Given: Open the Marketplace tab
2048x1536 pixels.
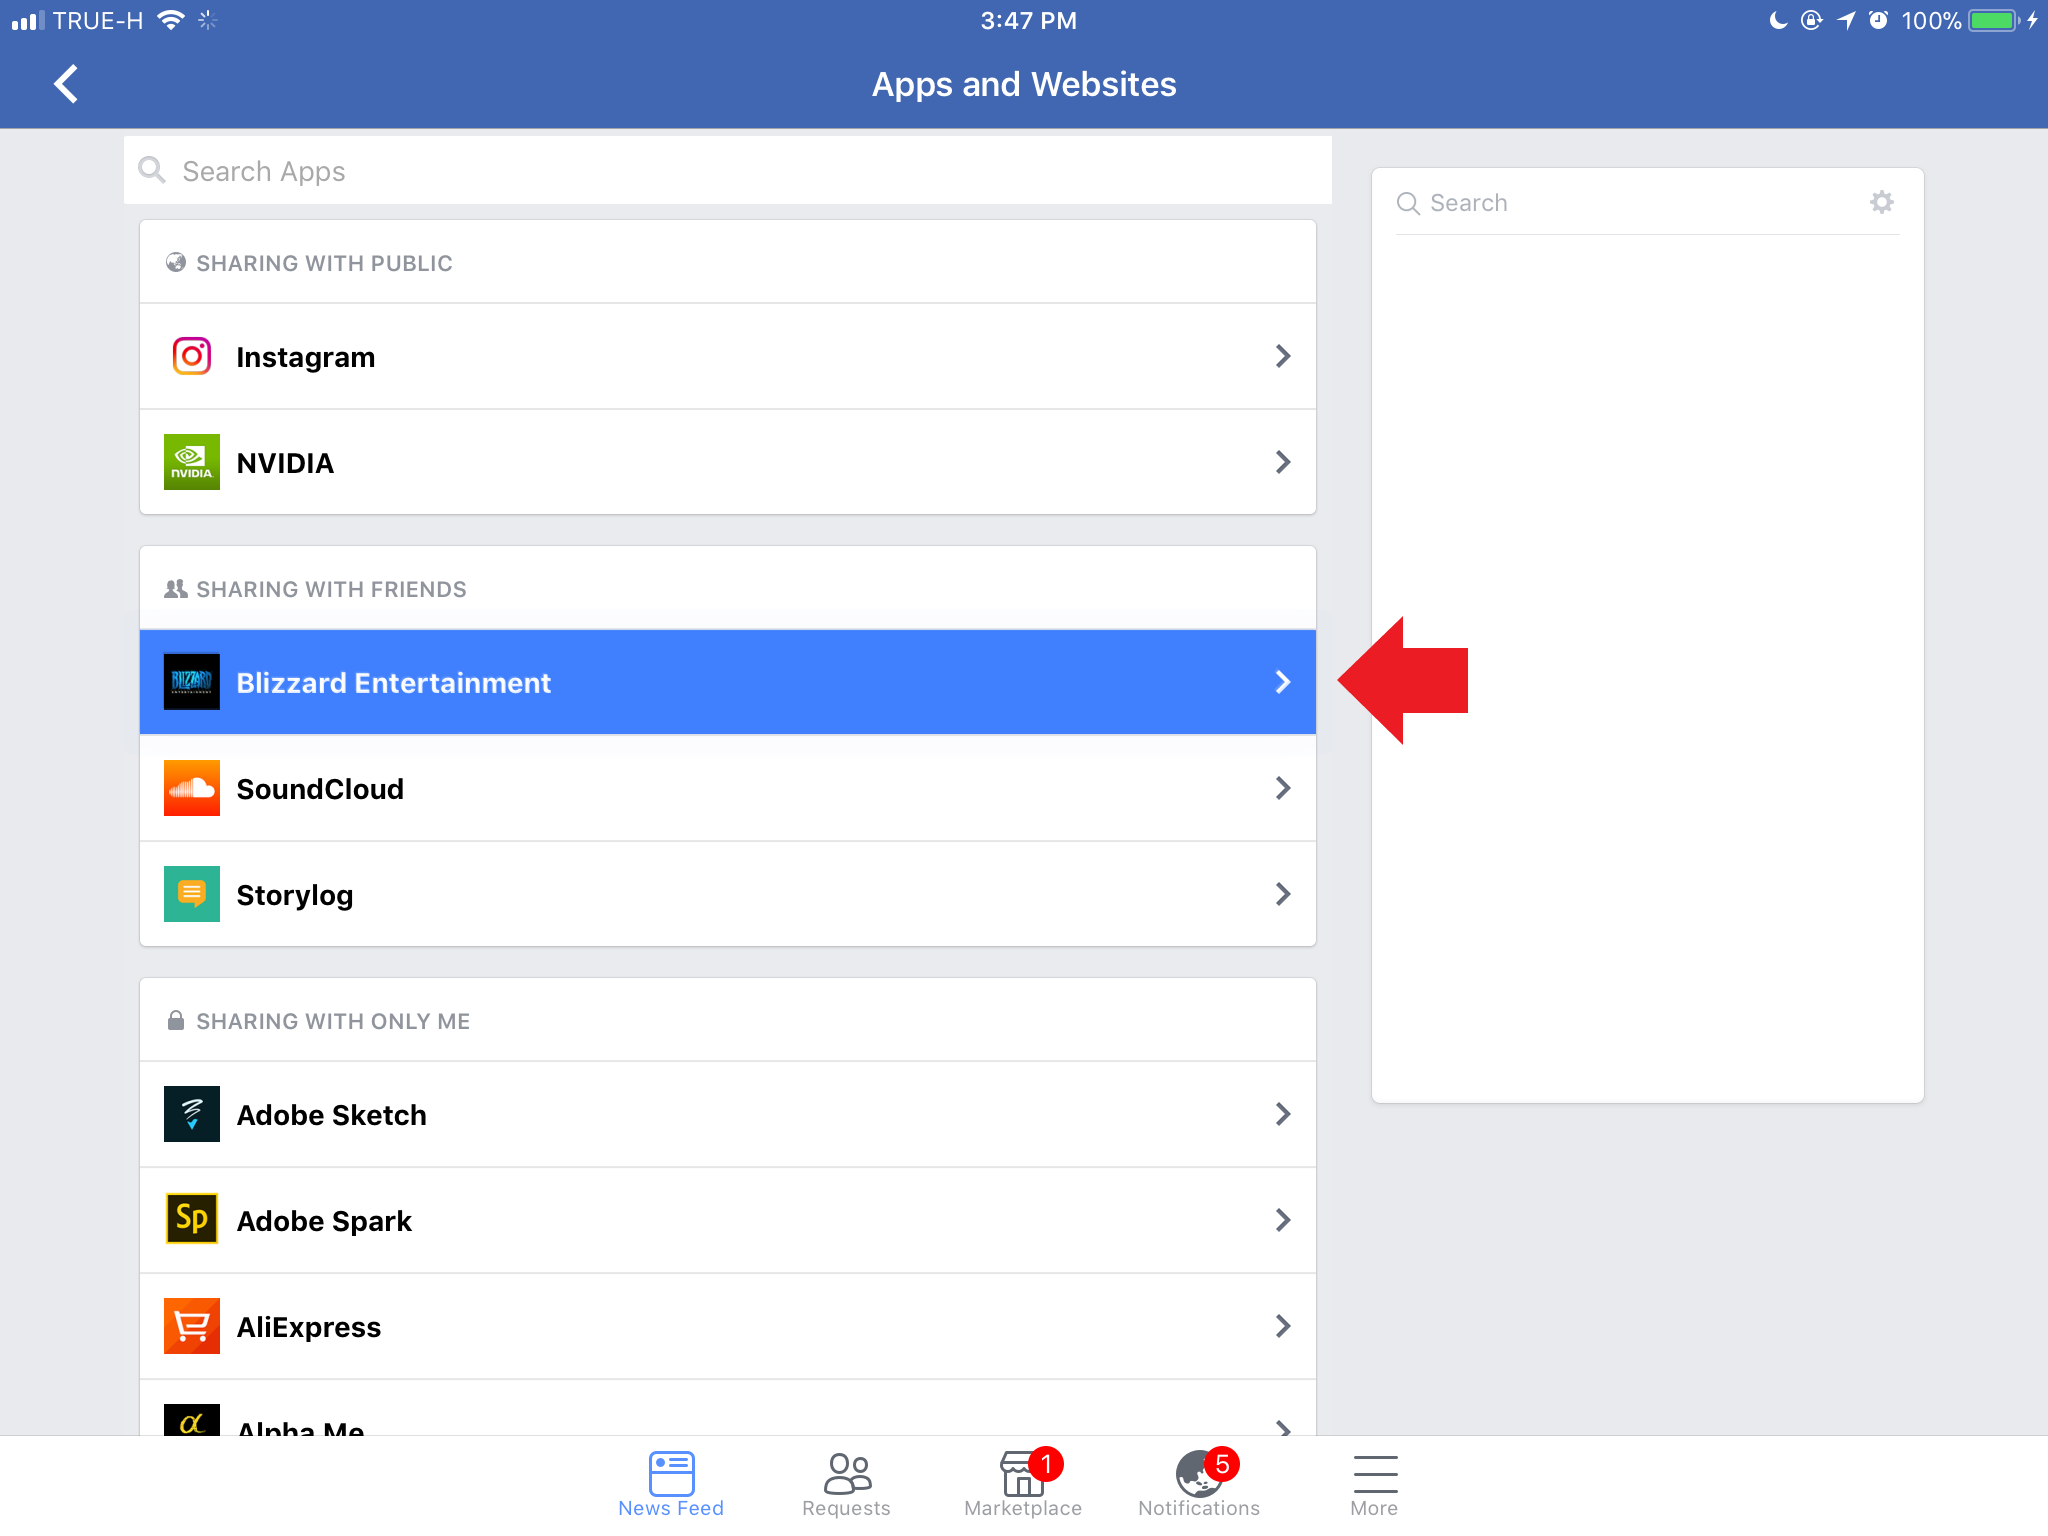Looking at the screenshot, I should coord(1022,1484).
